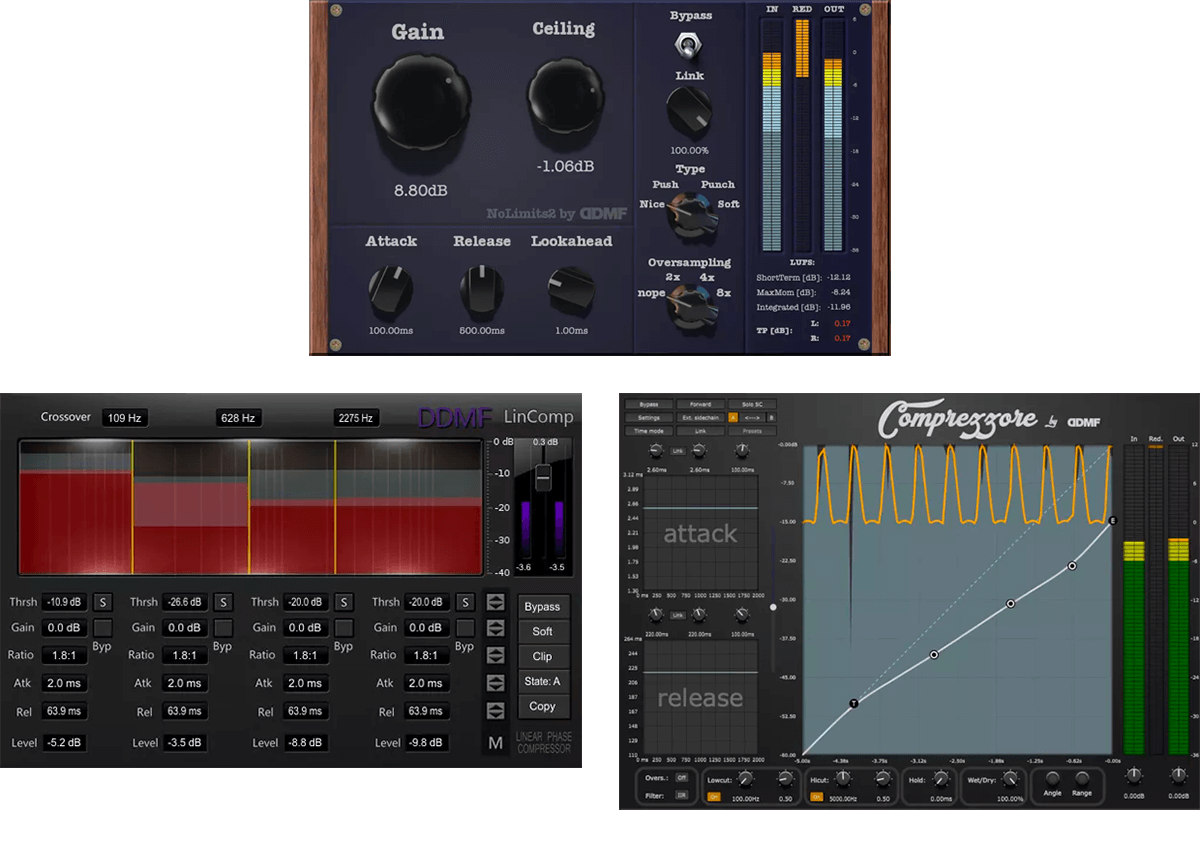Click the 109 Hz crossover frequency field
Image resolution: width=1200 pixels, height=843 pixels.
click(x=124, y=418)
